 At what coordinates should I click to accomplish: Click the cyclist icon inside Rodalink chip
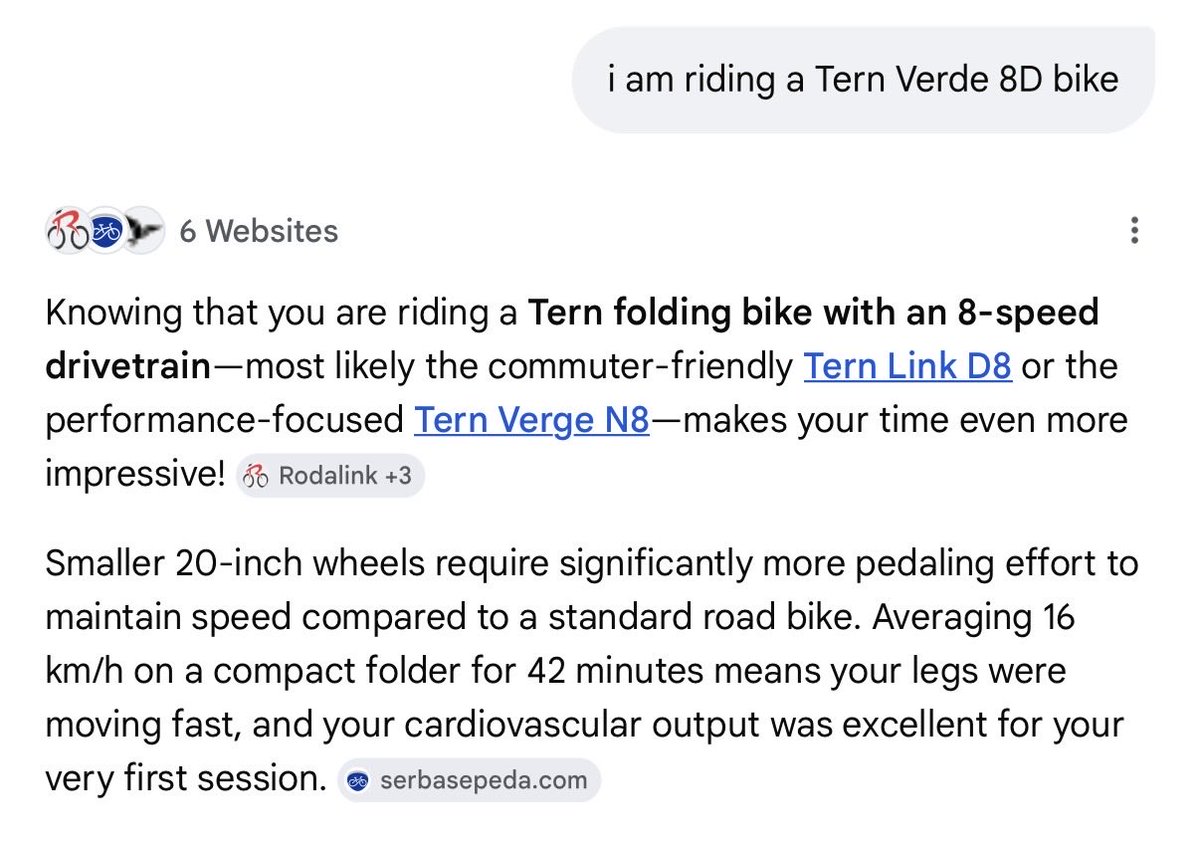(256, 477)
